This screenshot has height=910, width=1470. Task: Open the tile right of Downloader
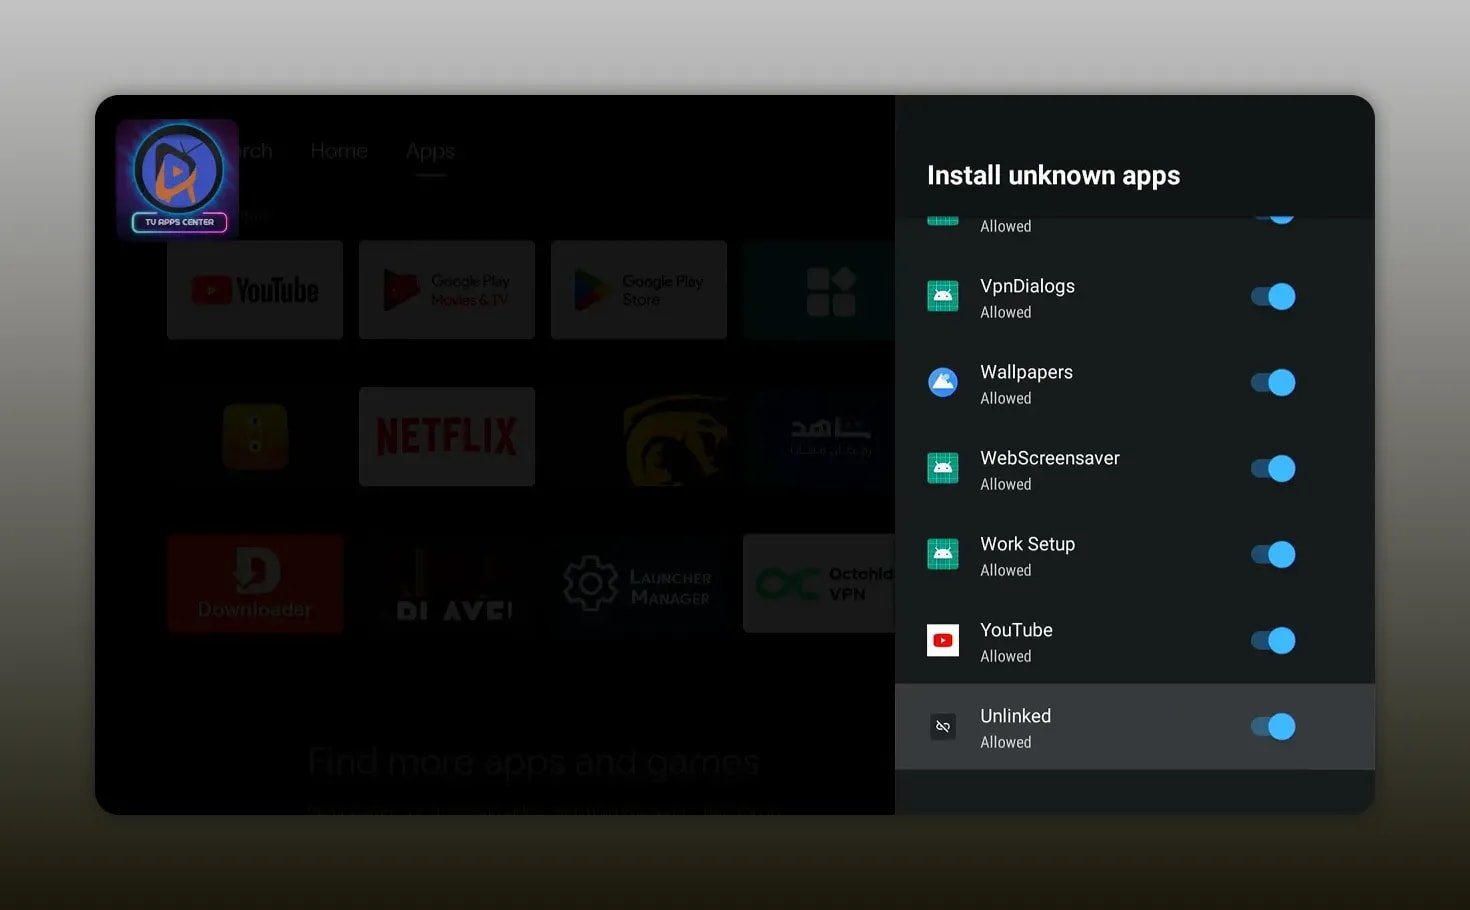[447, 584]
